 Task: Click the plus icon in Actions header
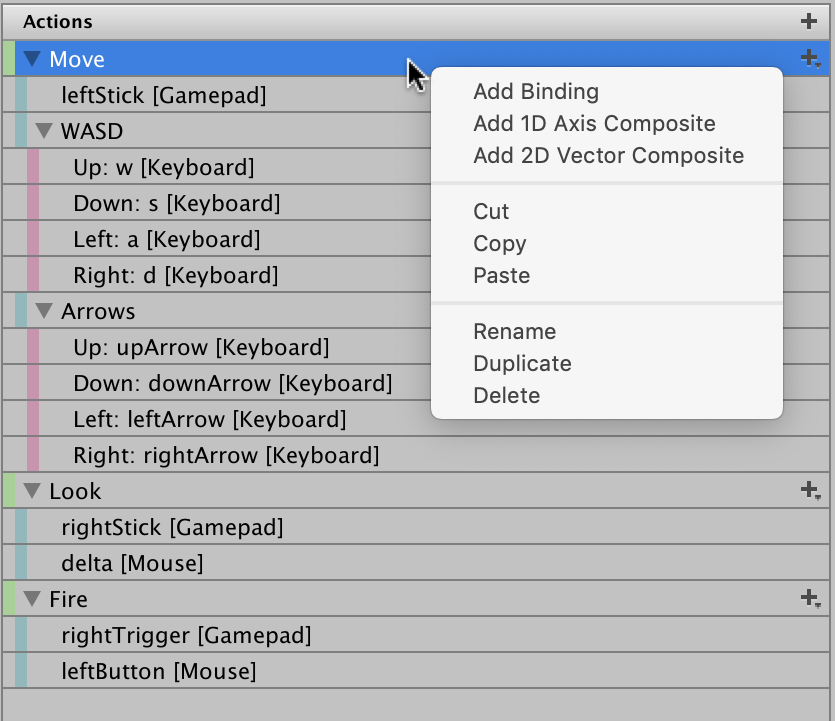(809, 21)
